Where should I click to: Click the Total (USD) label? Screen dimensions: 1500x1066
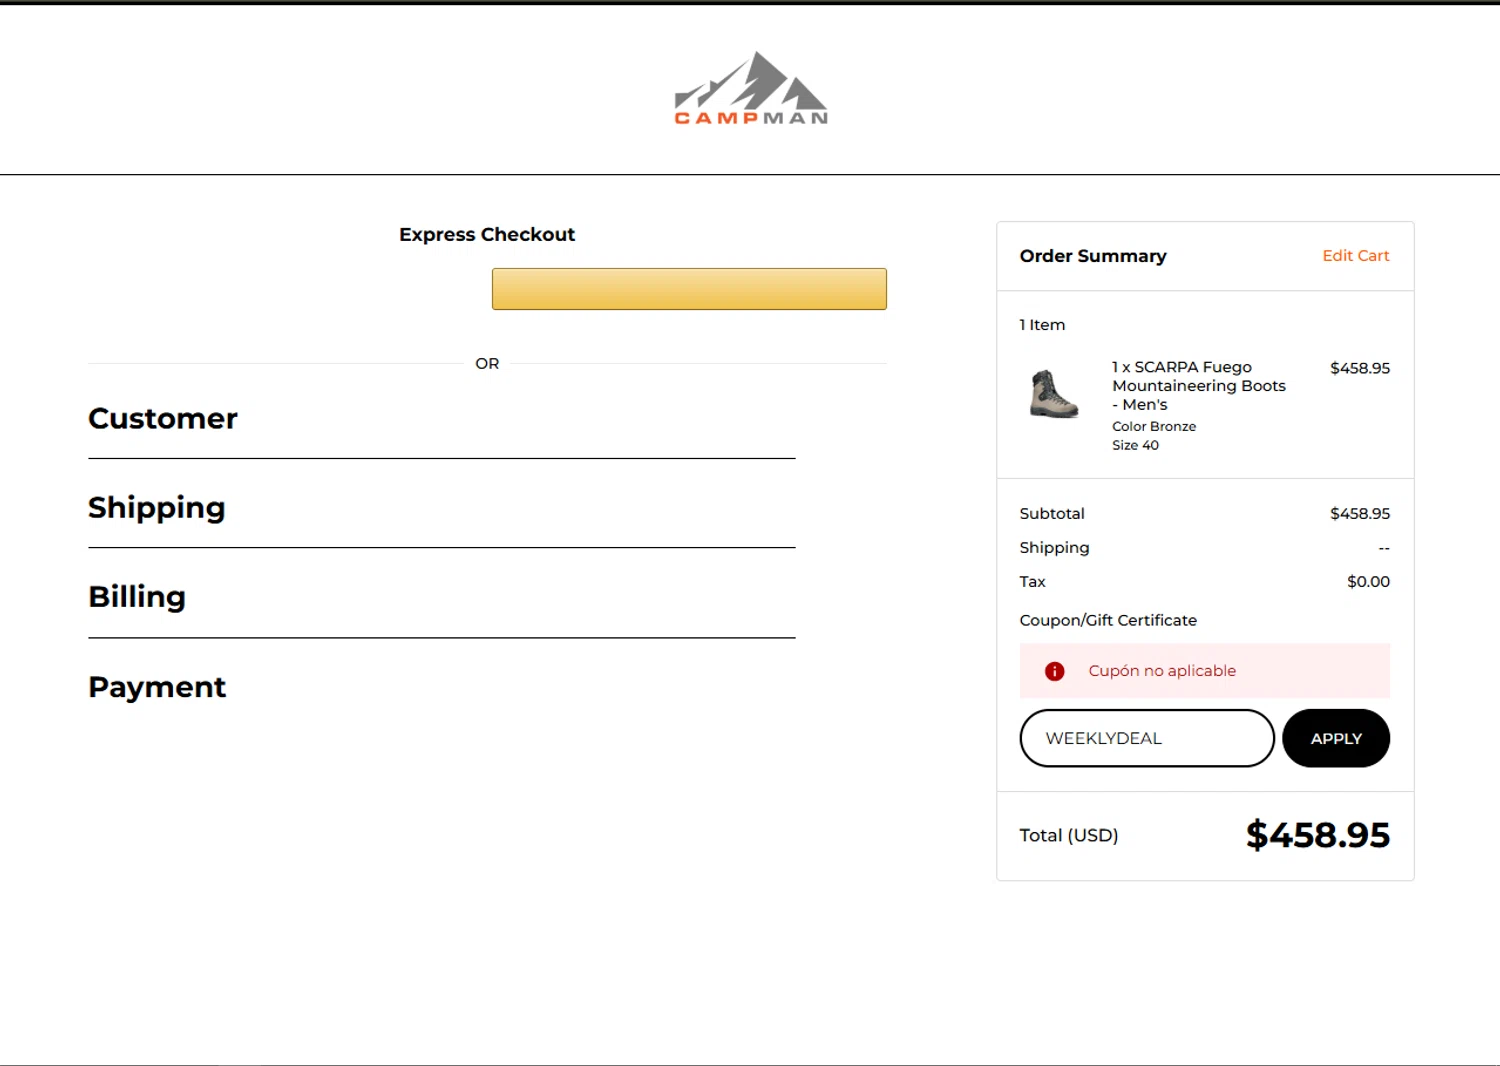pyautogui.click(x=1069, y=835)
